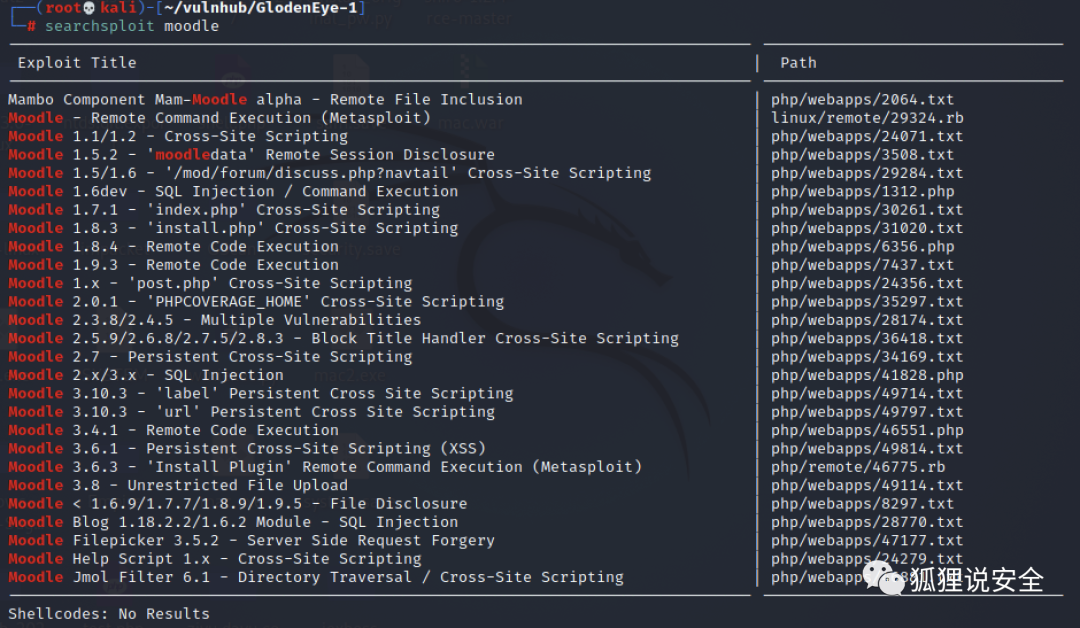Click 'Moodle 2.0.1 - PHPCOVERAGE_HOME Cross-Site Scripting'
Image resolution: width=1080 pixels, height=628 pixels.
click(256, 302)
